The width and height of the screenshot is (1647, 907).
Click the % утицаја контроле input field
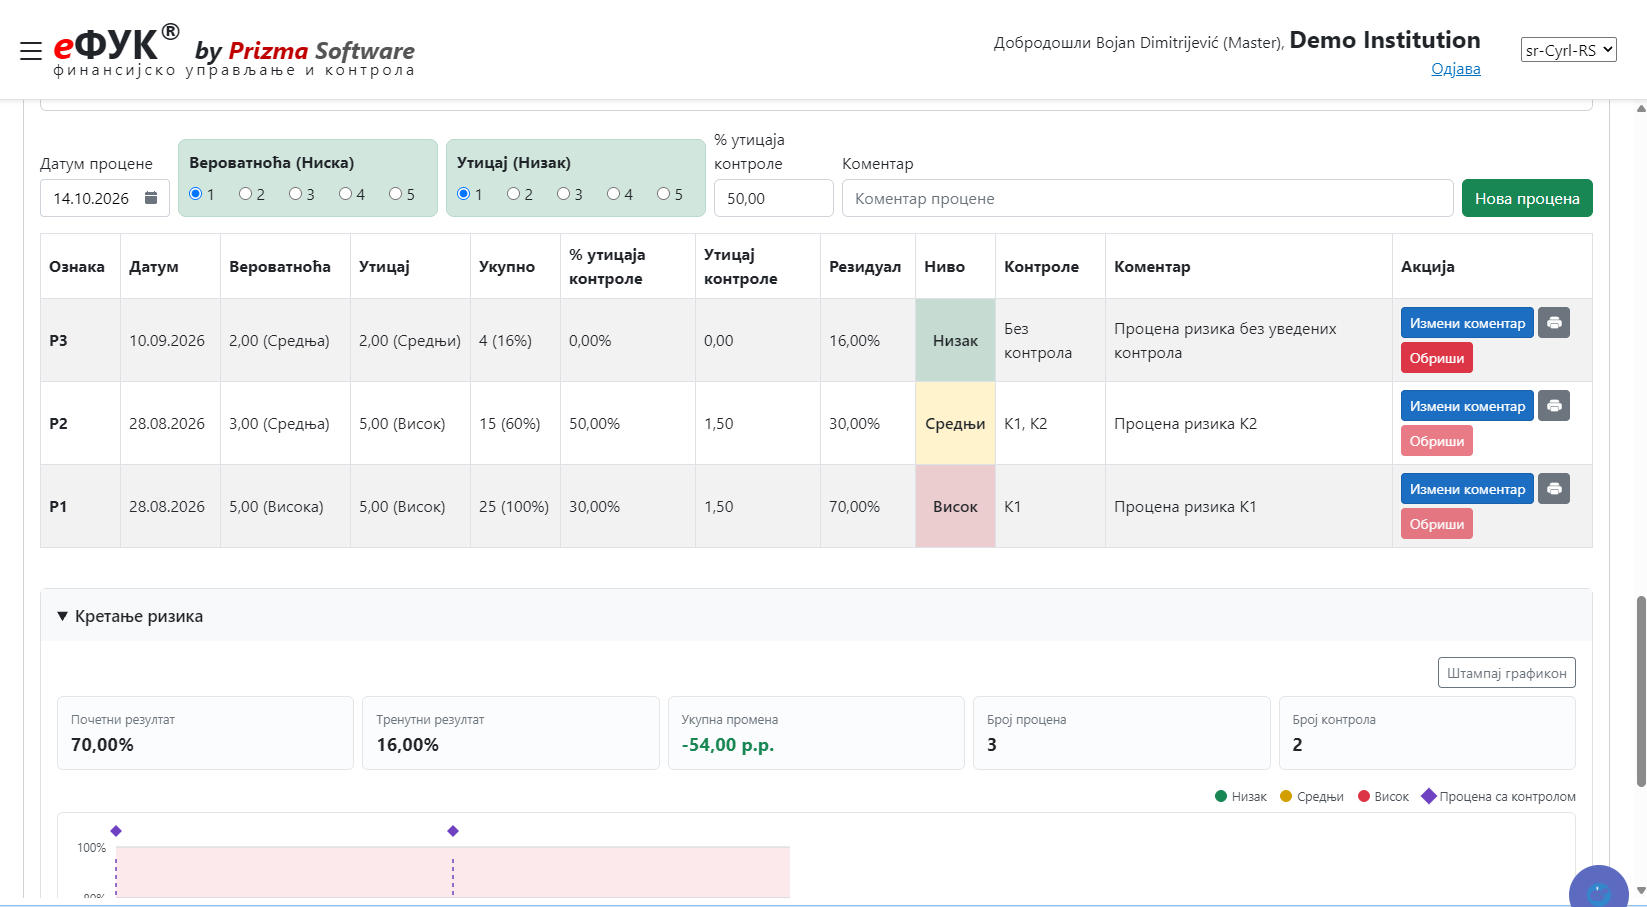pos(773,198)
